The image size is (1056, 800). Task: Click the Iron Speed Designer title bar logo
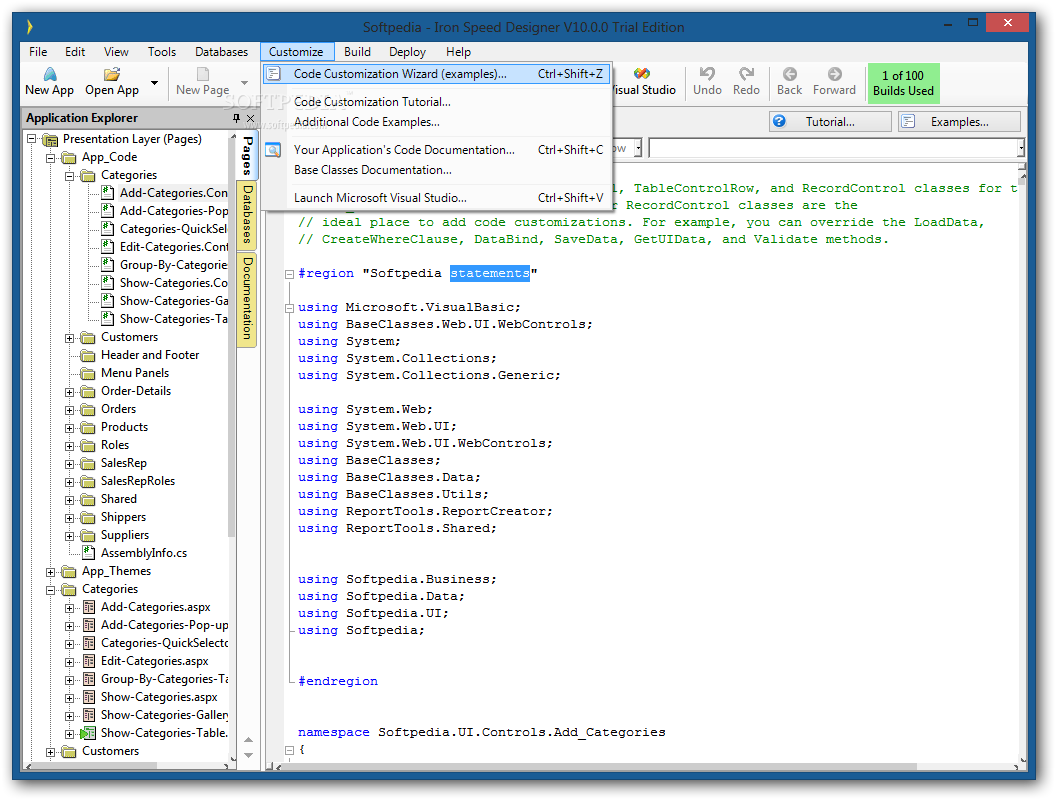coord(30,27)
